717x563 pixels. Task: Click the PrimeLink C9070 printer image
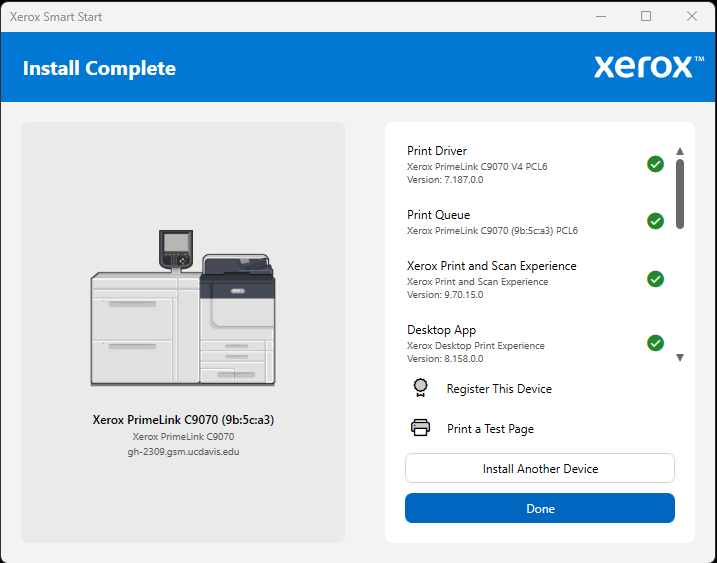[183, 308]
